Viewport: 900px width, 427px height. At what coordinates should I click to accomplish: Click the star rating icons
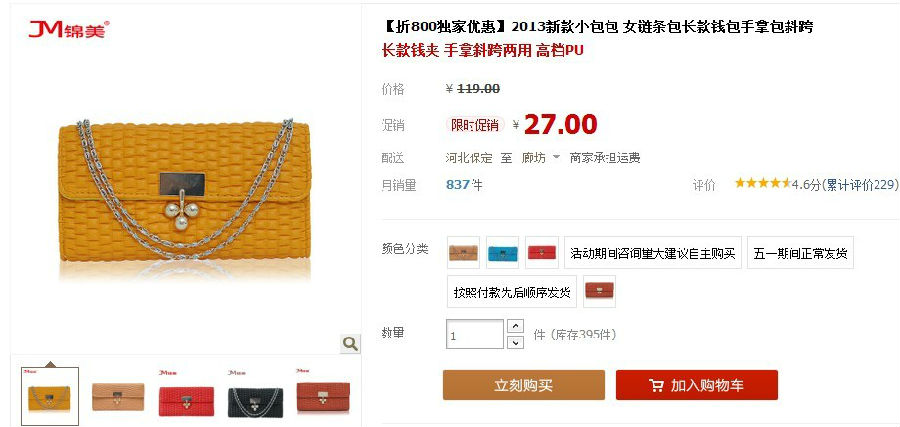tap(763, 184)
